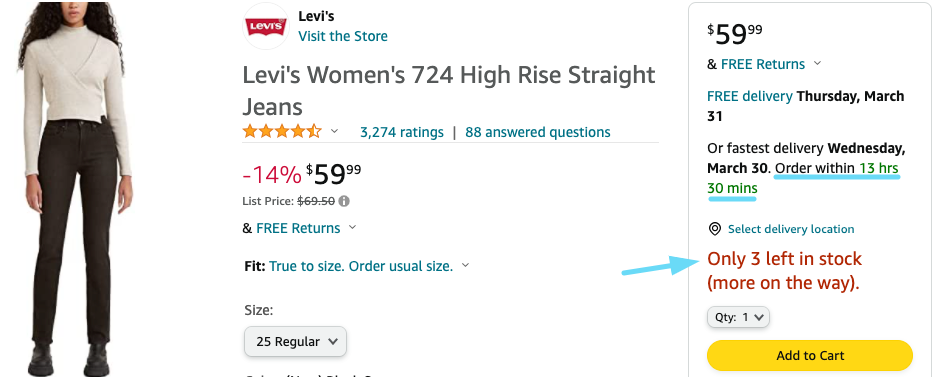The width and height of the screenshot is (934, 377).
Task: Click the Levi's brand logo
Action: coord(266,26)
